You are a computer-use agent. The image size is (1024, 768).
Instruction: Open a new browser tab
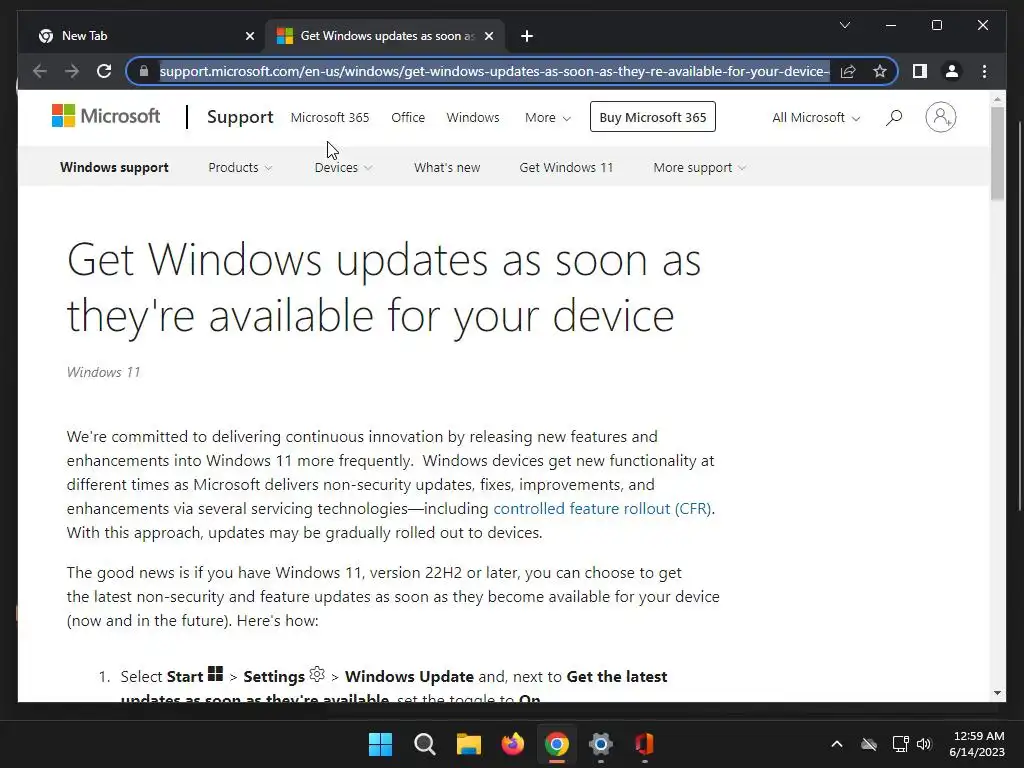(x=527, y=36)
